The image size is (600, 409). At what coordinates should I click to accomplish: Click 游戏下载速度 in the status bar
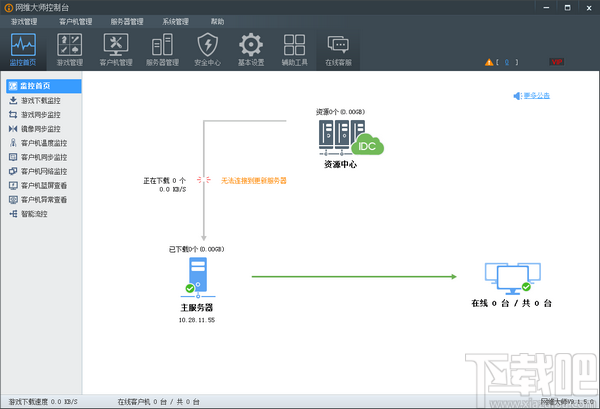[x=43, y=402]
